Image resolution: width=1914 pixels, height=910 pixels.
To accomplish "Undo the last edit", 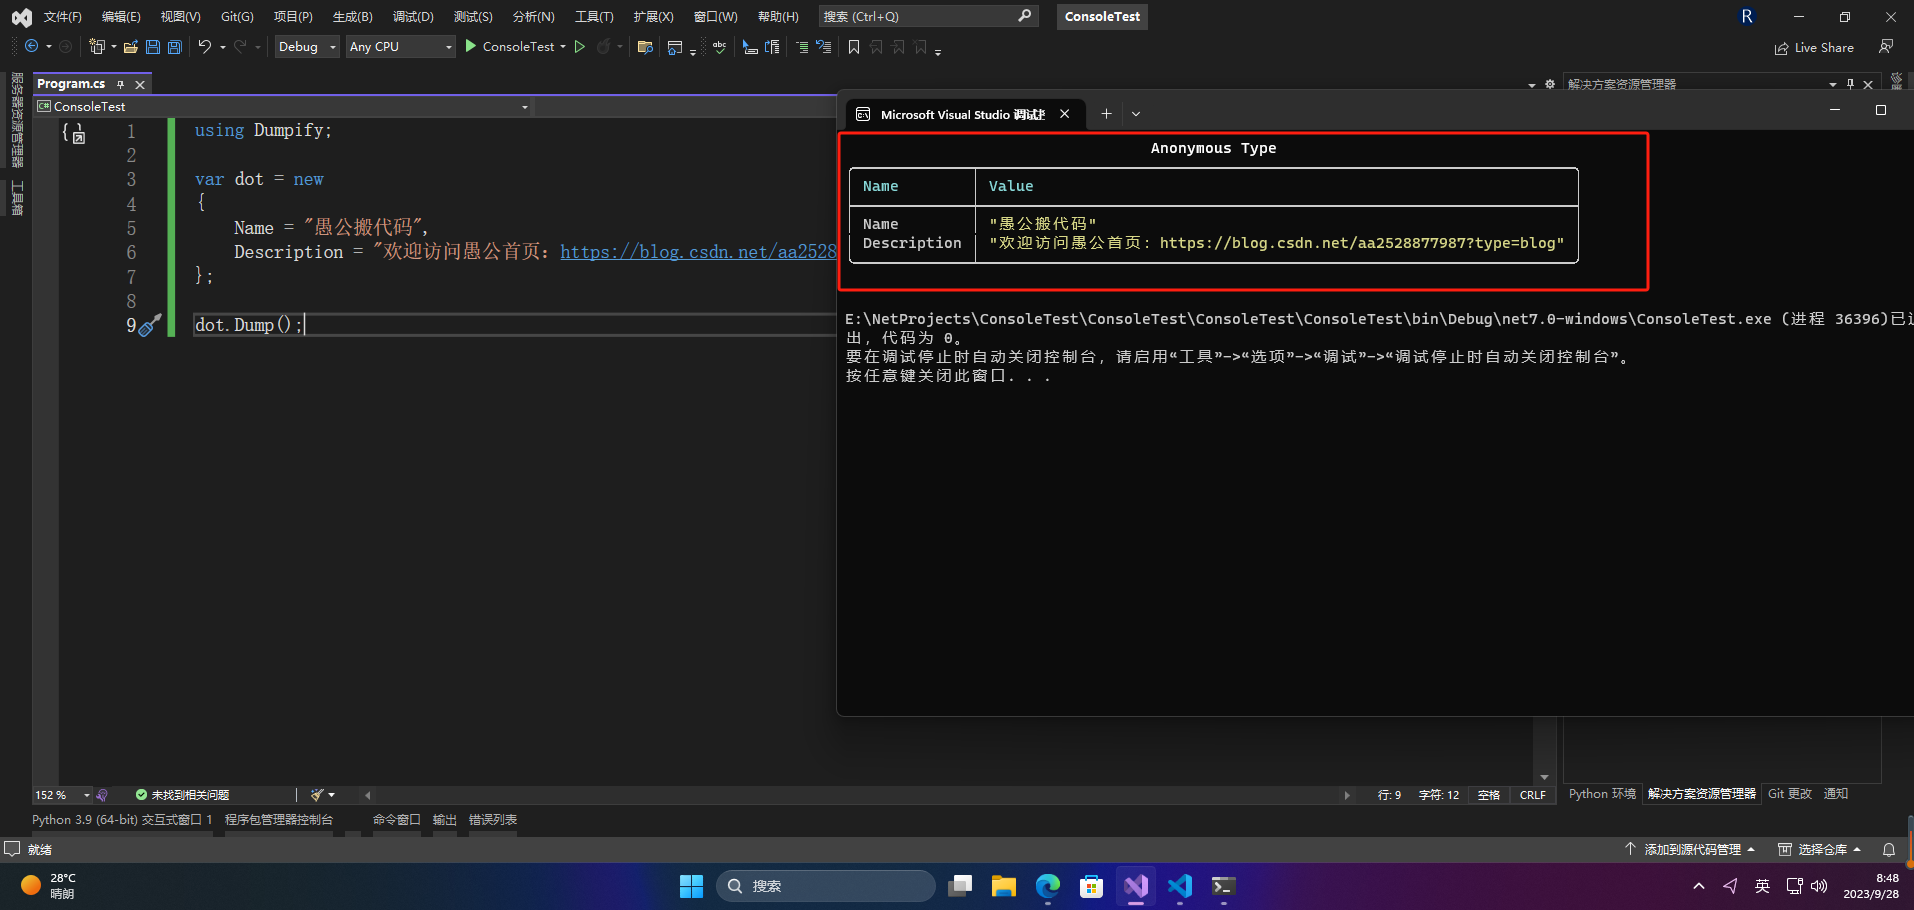I will (x=205, y=47).
